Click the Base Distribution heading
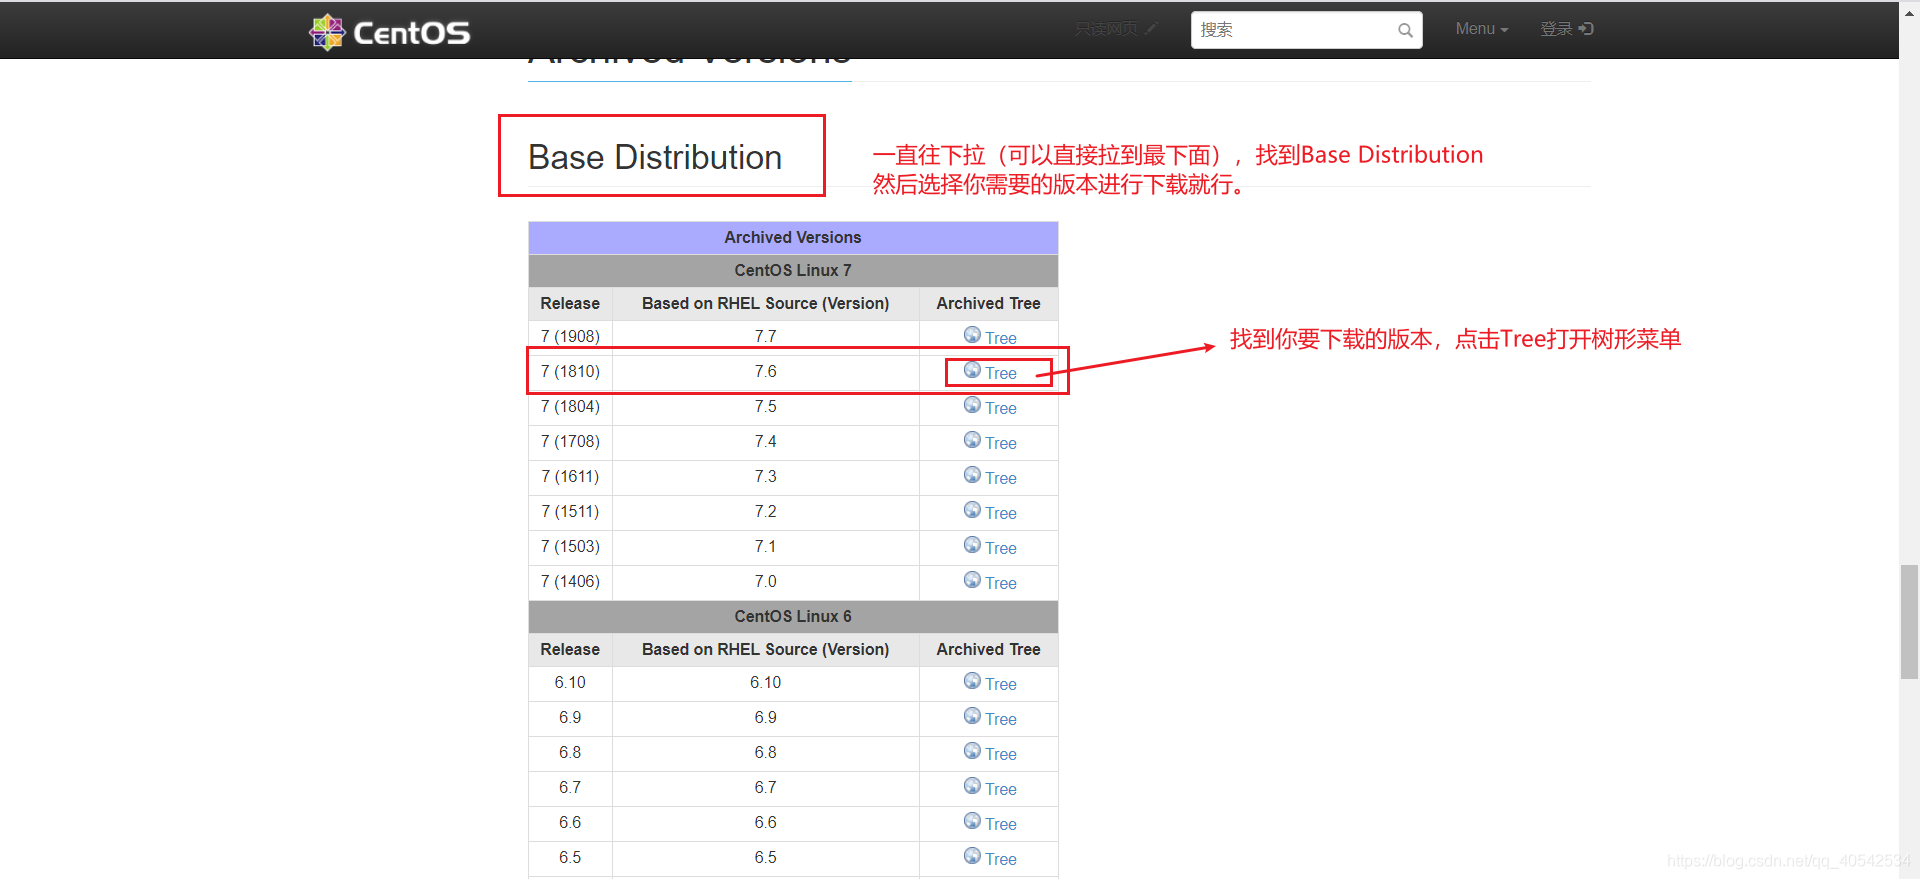The image size is (1920, 879). point(655,157)
